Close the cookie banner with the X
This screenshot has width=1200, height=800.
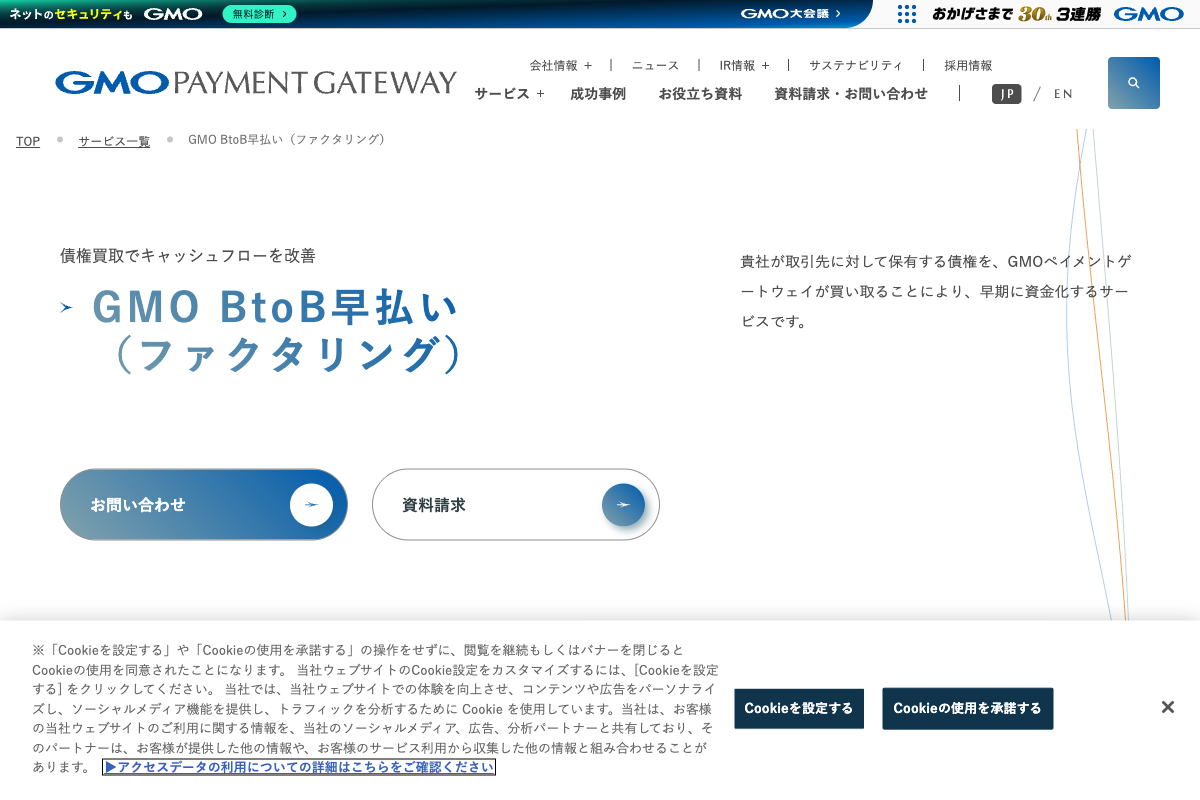tap(1167, 707)
